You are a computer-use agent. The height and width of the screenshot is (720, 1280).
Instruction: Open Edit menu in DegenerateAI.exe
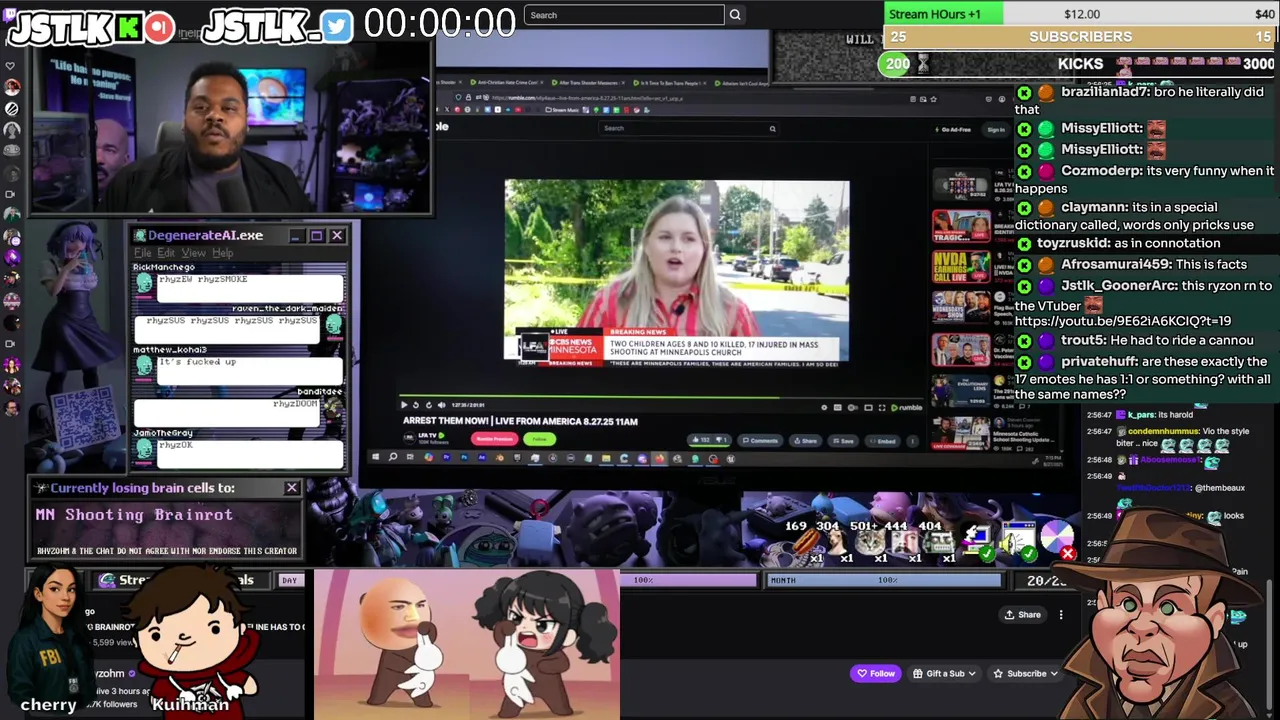[165, 253]
